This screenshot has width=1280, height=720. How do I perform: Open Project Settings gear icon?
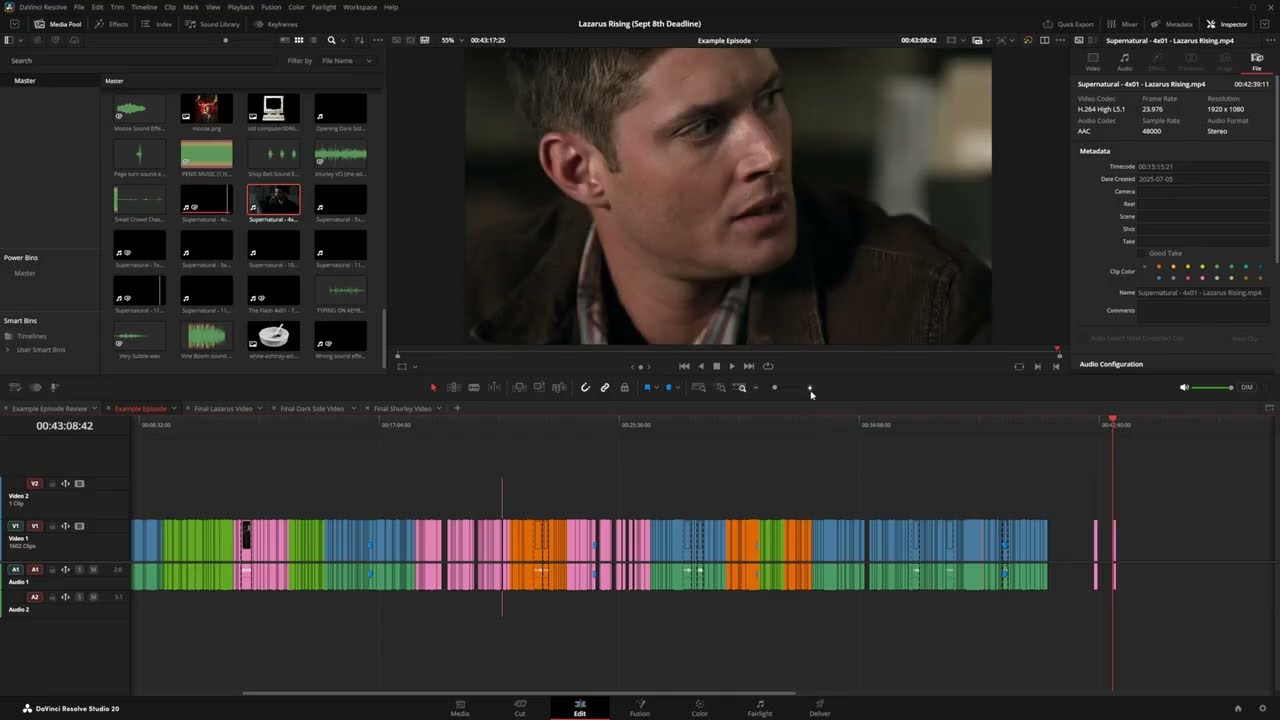pyautogui.click(x=1262, y=708)
